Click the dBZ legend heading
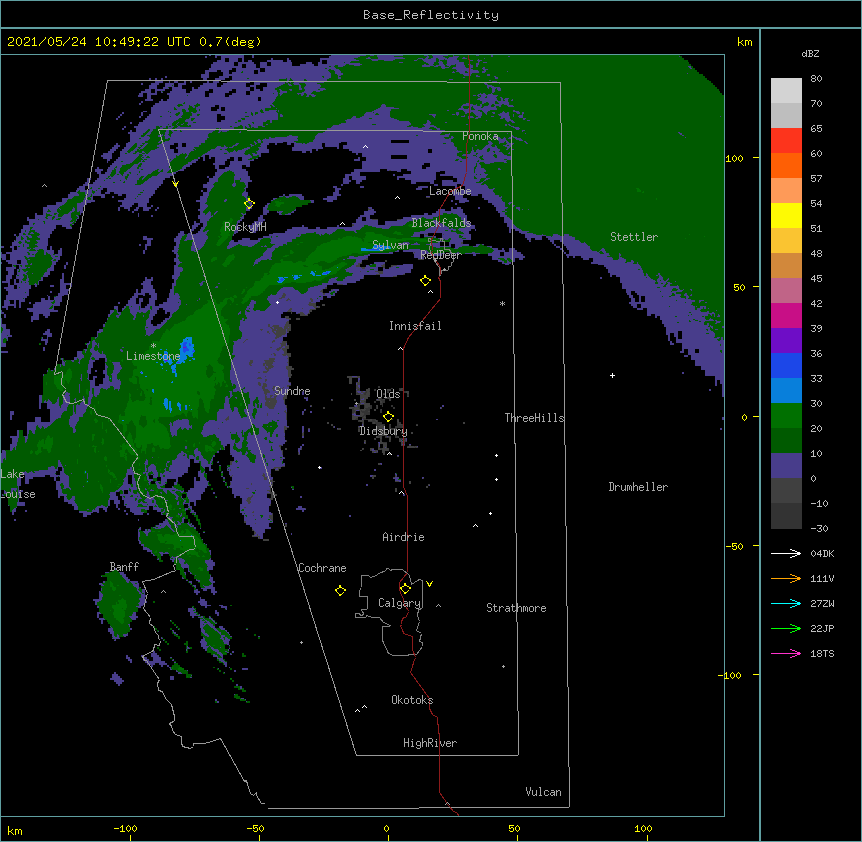Screen dimensions: 862x842 pyautogui.click(x=810, y=54)
